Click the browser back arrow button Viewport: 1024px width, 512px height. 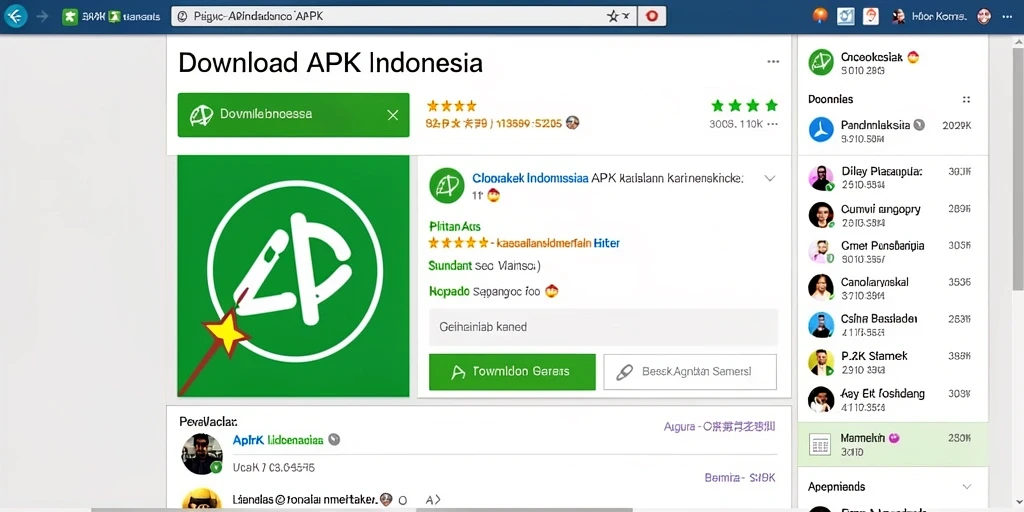pos(15,16)
